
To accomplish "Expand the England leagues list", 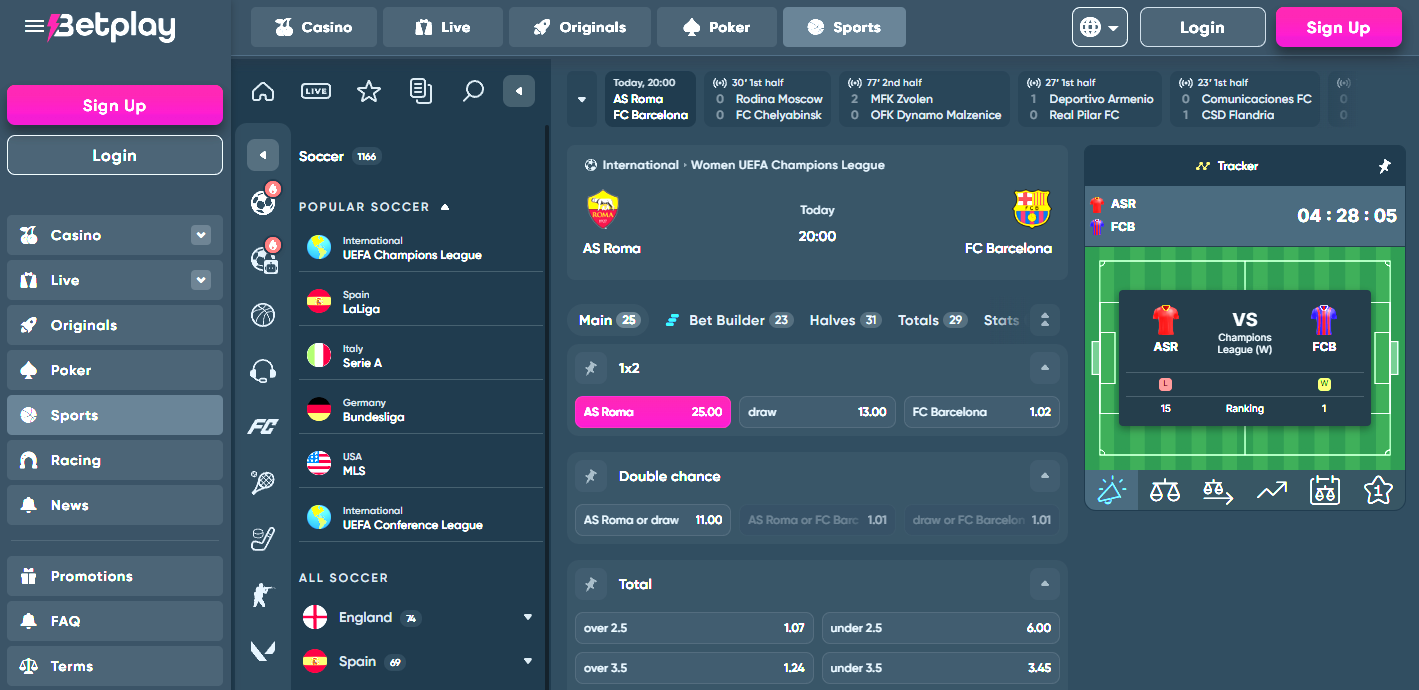I will pos(527,618).
